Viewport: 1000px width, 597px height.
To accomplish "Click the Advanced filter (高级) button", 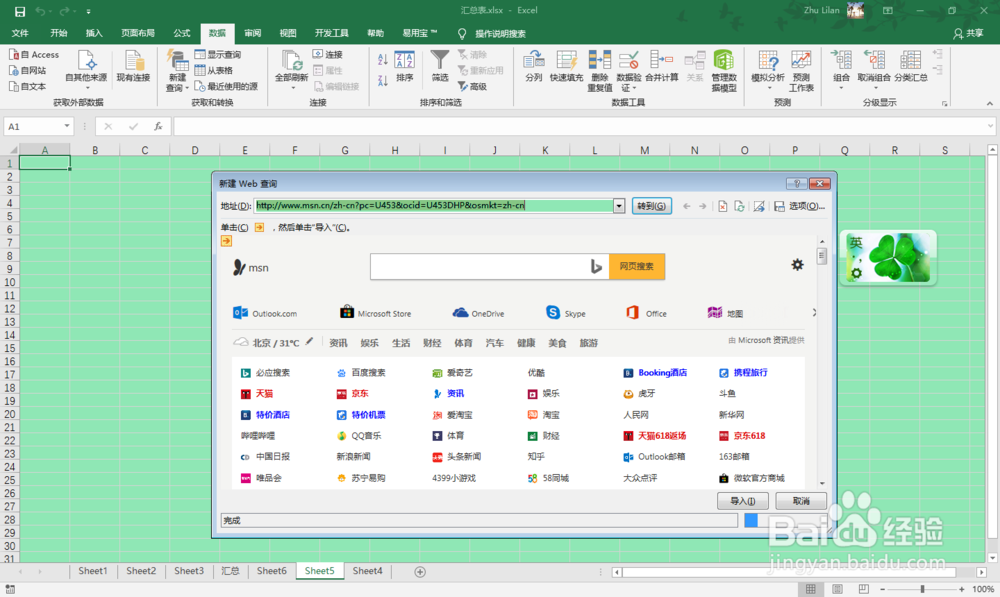I will (x=473, y=86).
